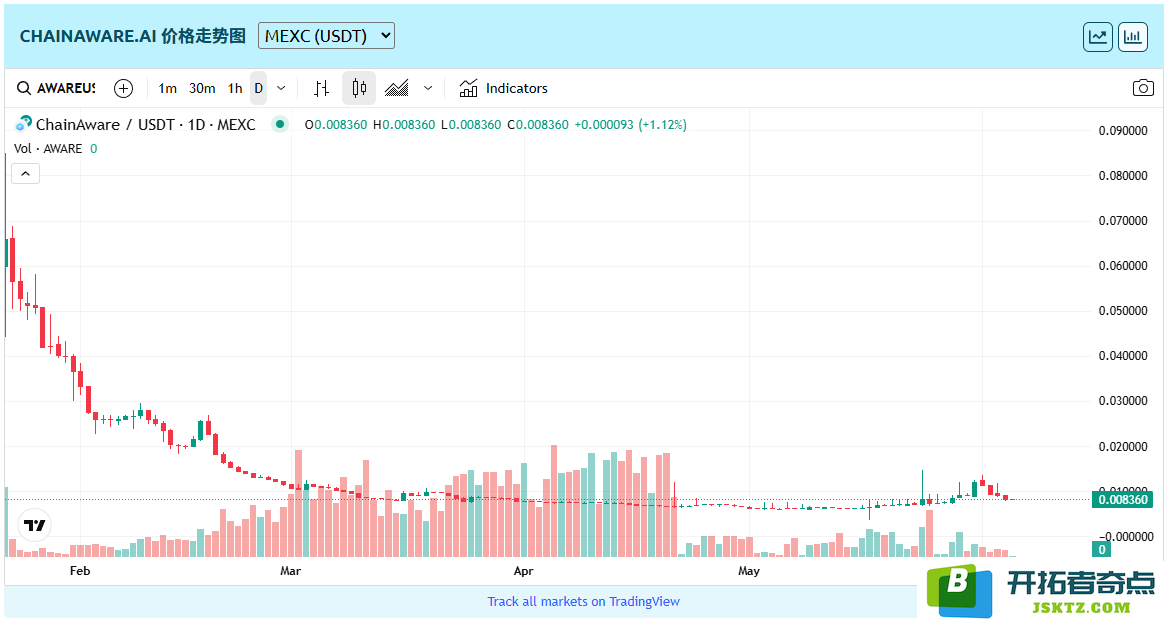Click the volume value 0 badge on axis
Viewport: 1167px width, 621px height.
click(x=1102, y=550)
